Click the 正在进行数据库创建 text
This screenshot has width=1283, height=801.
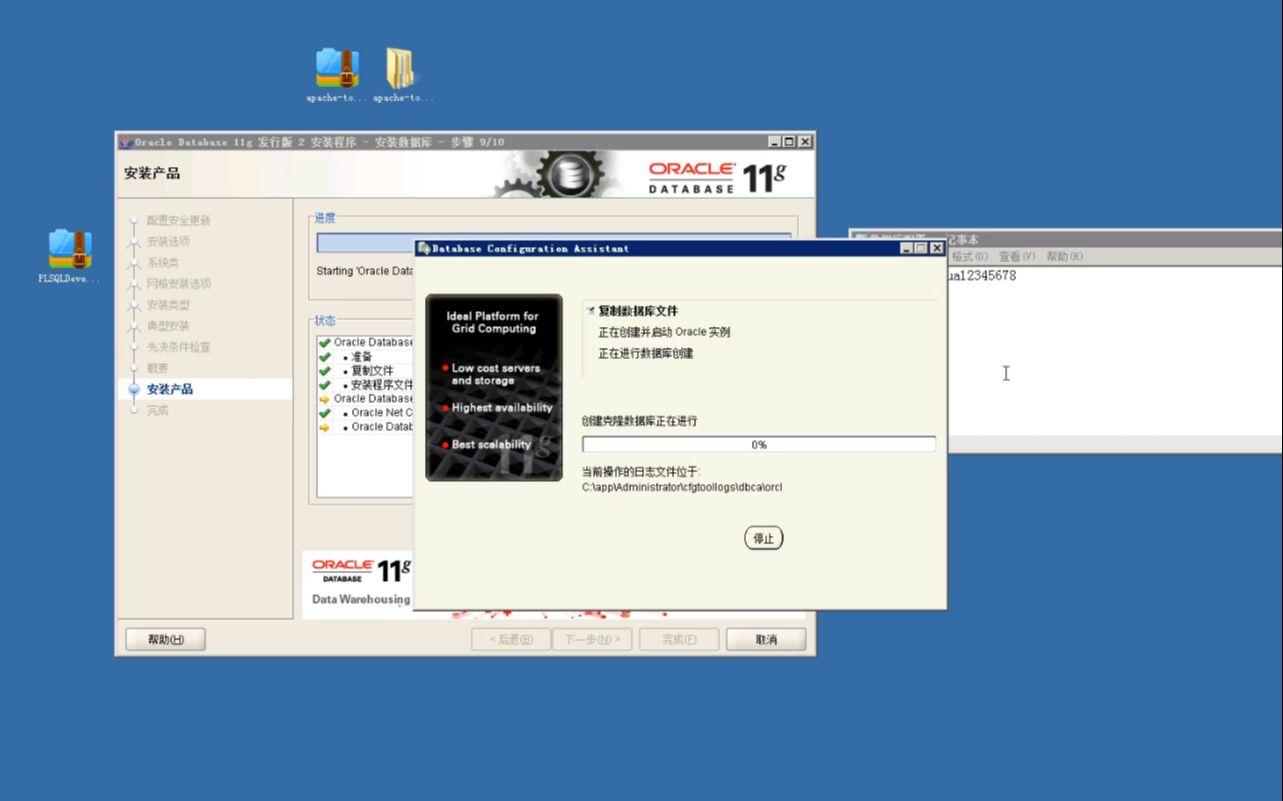(x=645, y=353)
